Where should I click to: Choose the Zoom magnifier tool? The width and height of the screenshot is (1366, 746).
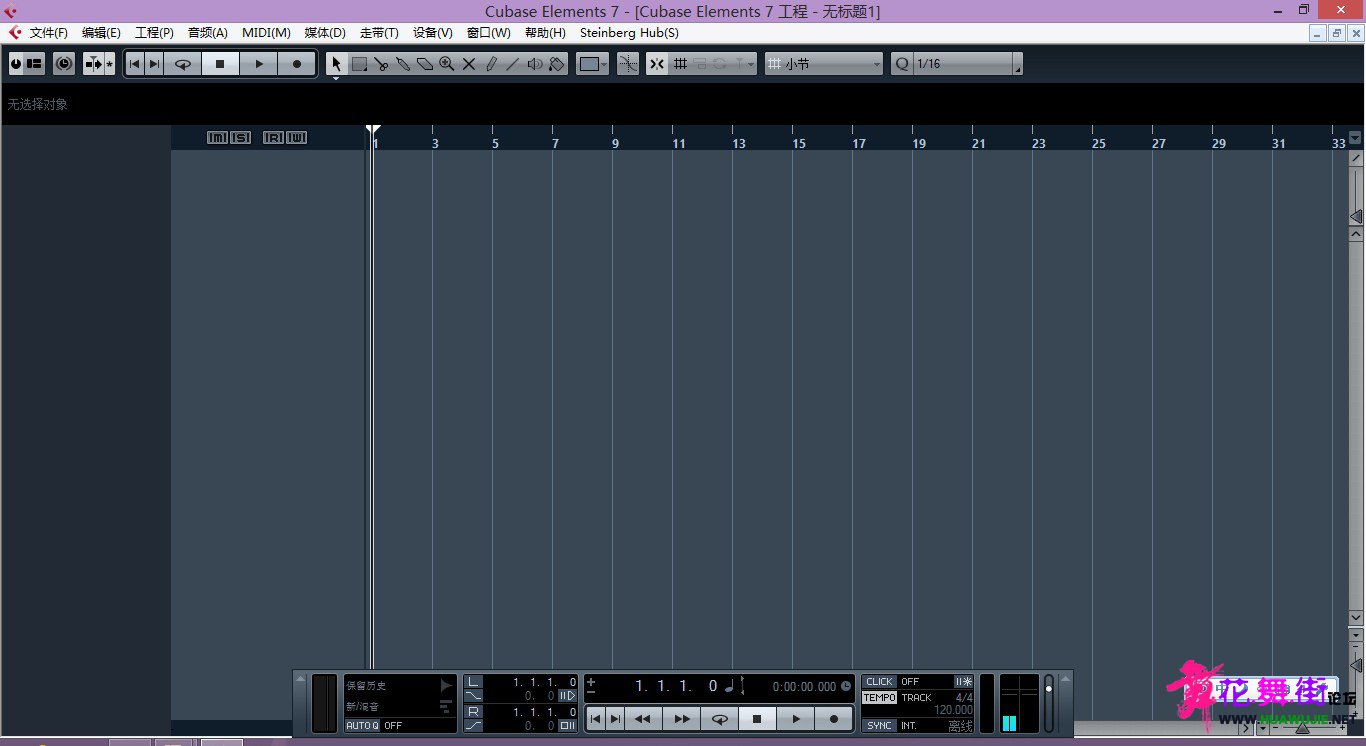point(447,64)
